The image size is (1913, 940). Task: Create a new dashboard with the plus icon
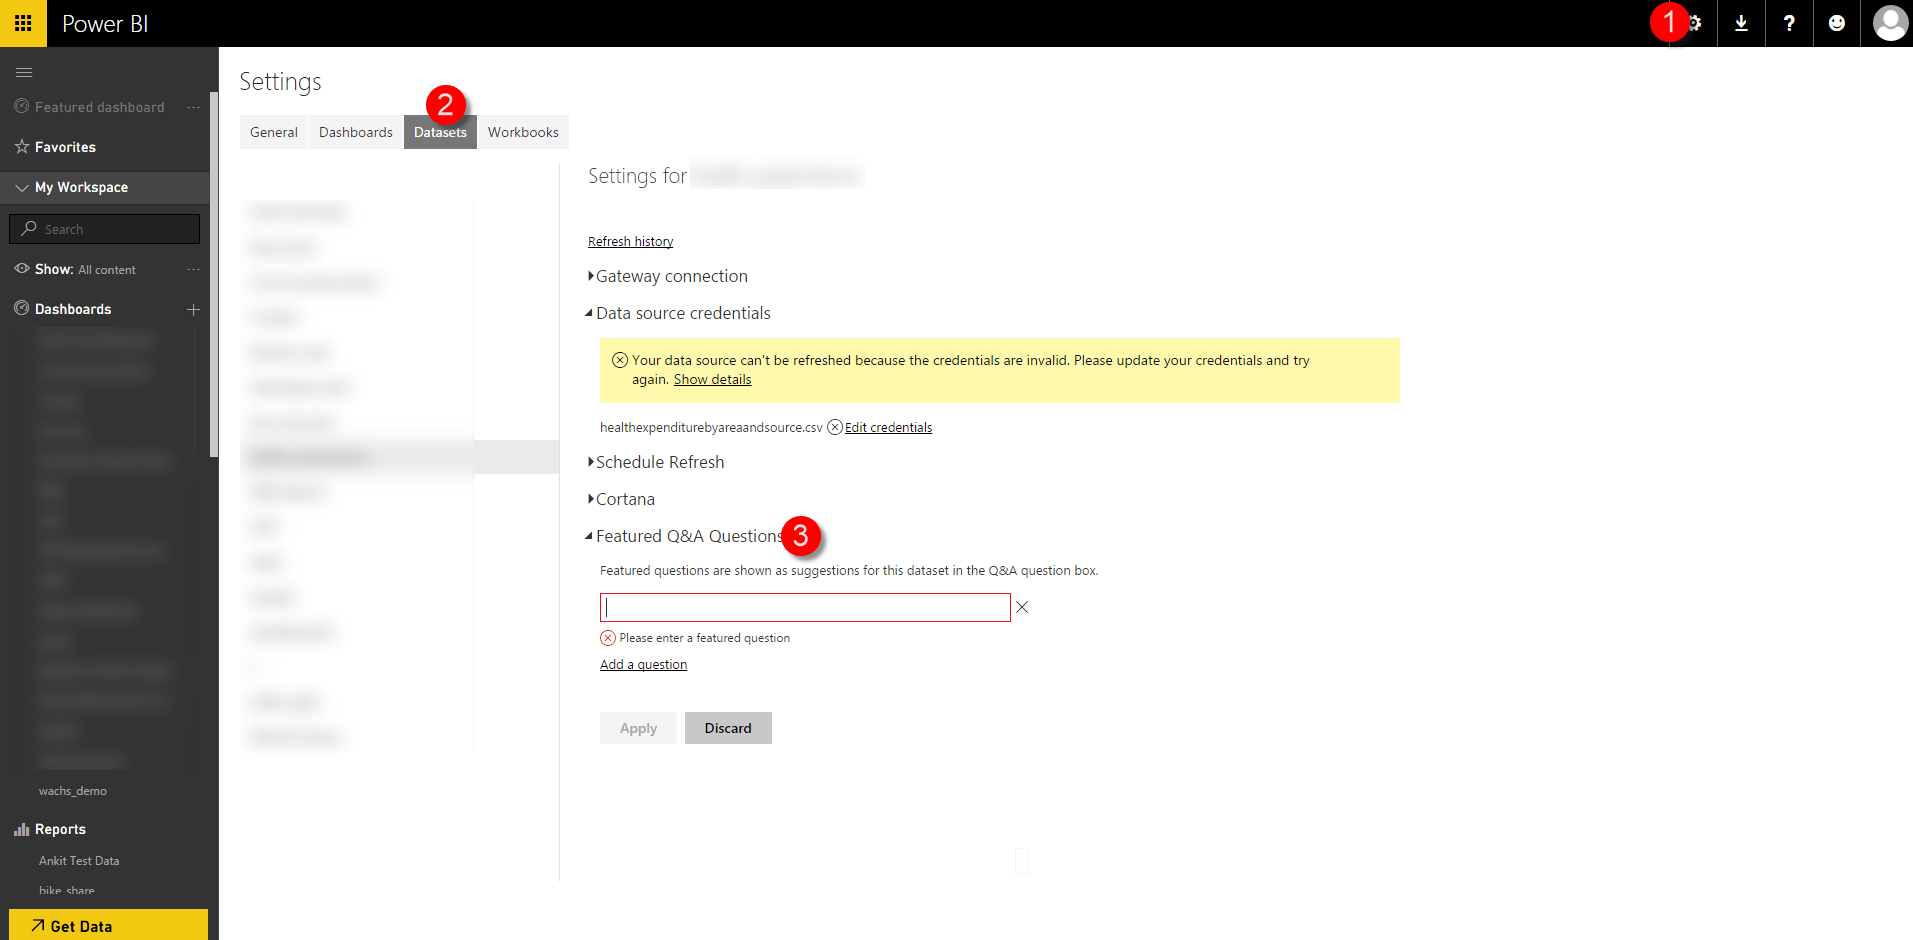click(193, 310)
